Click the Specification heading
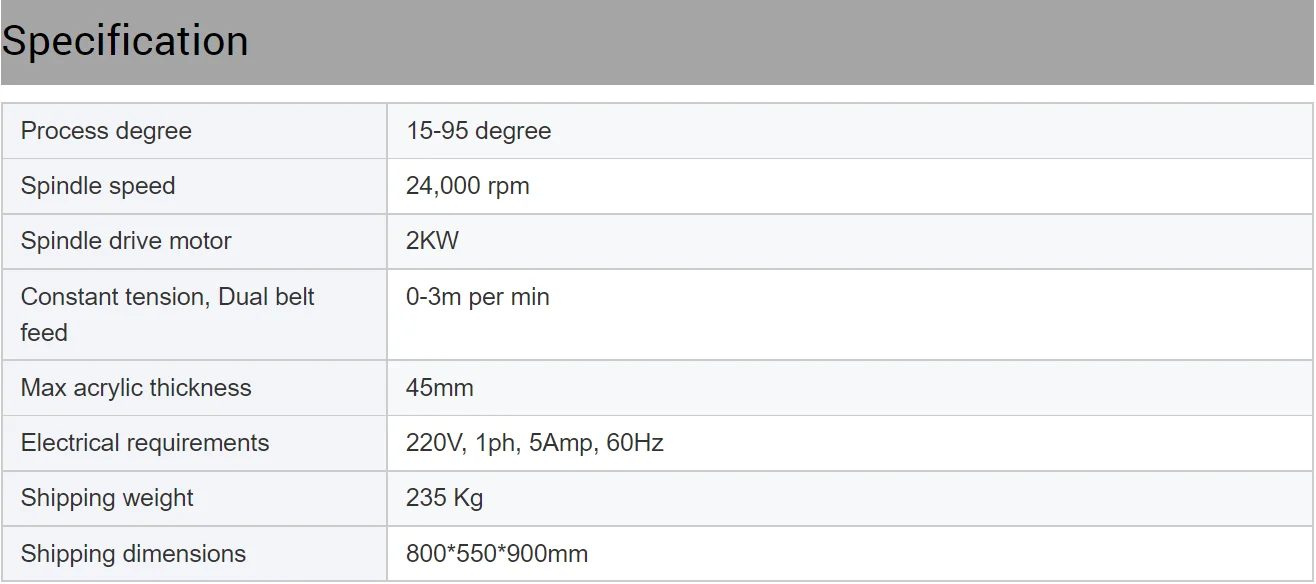Screen dimensions: 1316x584 (x=125, y=41)
